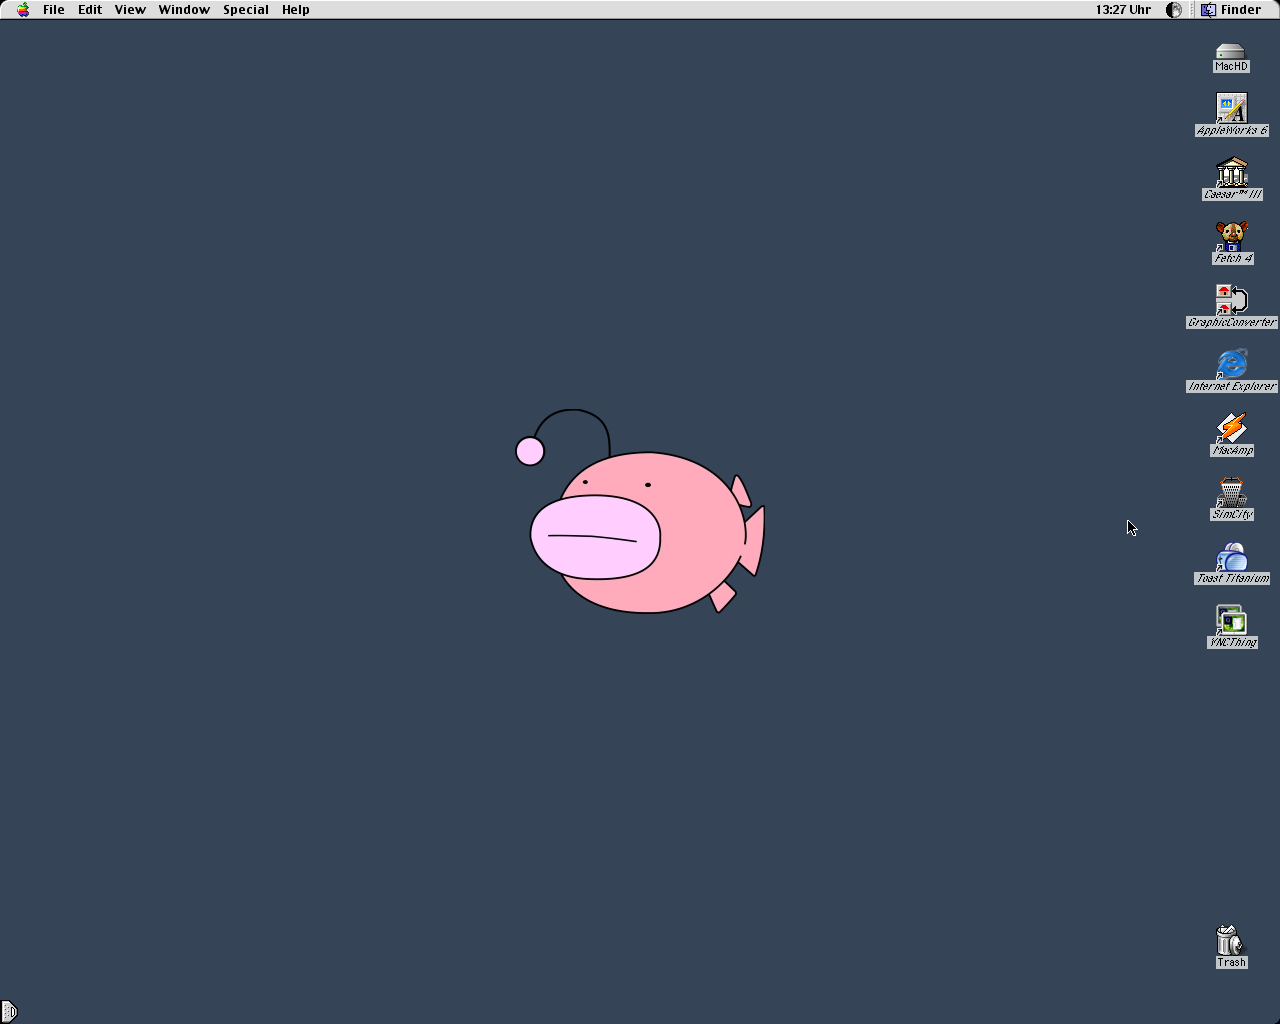Click the GraphicConverter desktop icon
The height and width of the screenshot is (1024, 1280).
coord(1231,301)
